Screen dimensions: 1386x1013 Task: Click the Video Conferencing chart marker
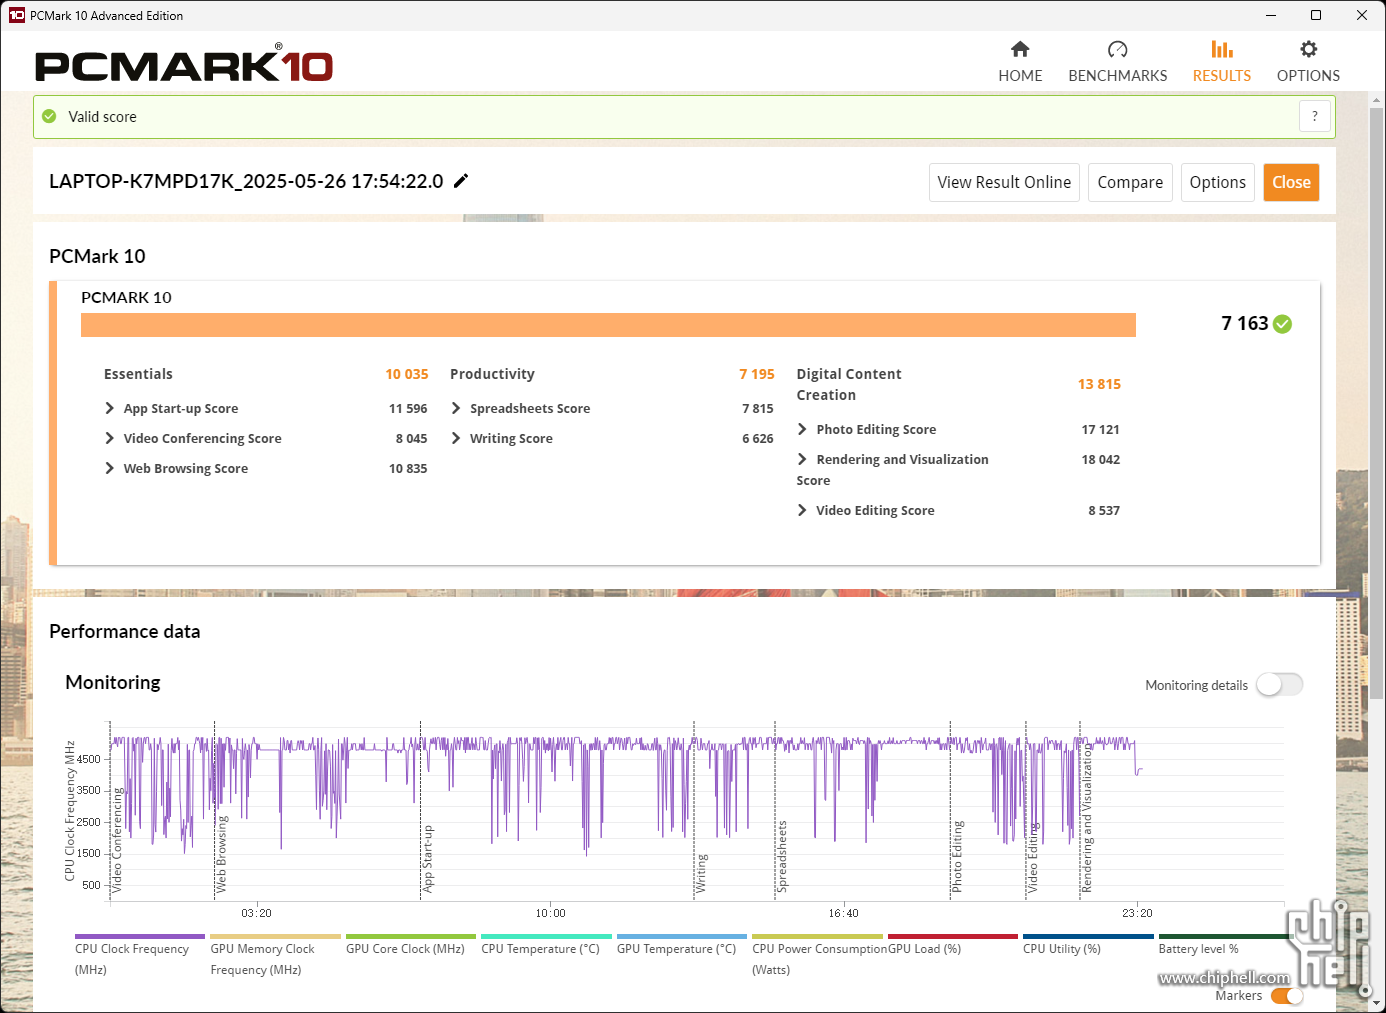coord(117,840)
